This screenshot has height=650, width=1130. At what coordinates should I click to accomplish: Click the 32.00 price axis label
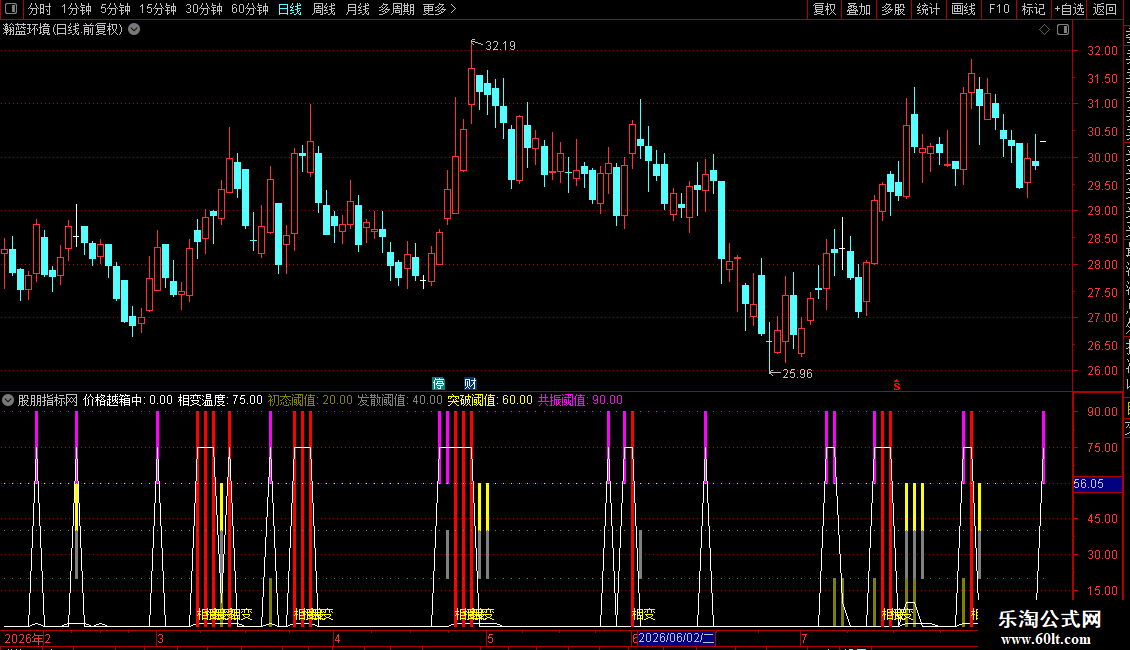pos(1102,50)
